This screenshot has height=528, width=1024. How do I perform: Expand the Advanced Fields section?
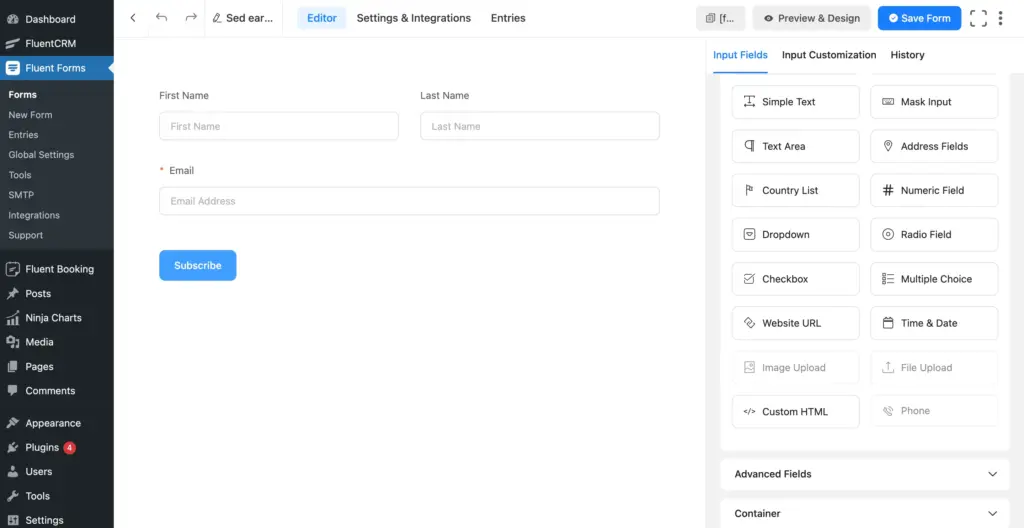(865, 474)
